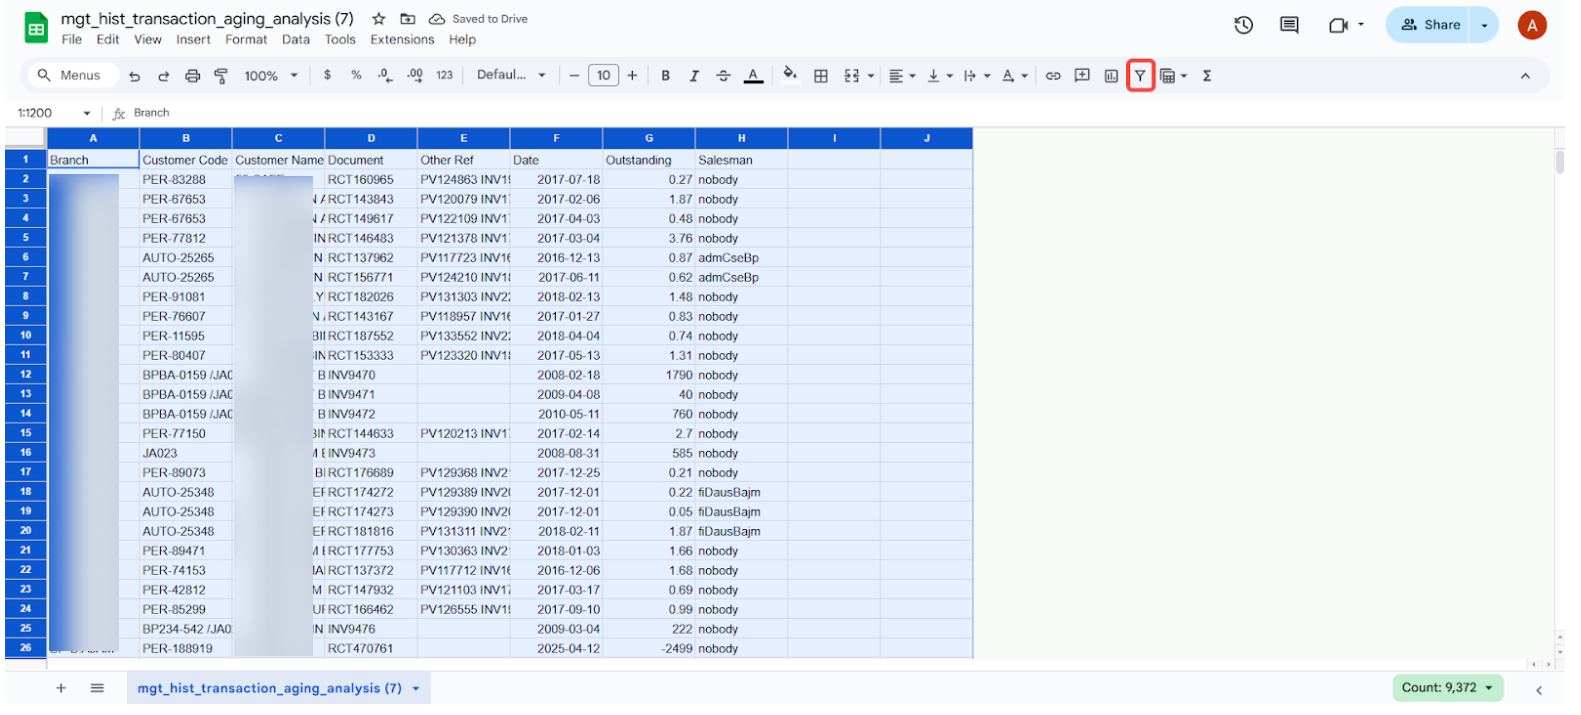Click the Merge cells icon

click(851, 76)
